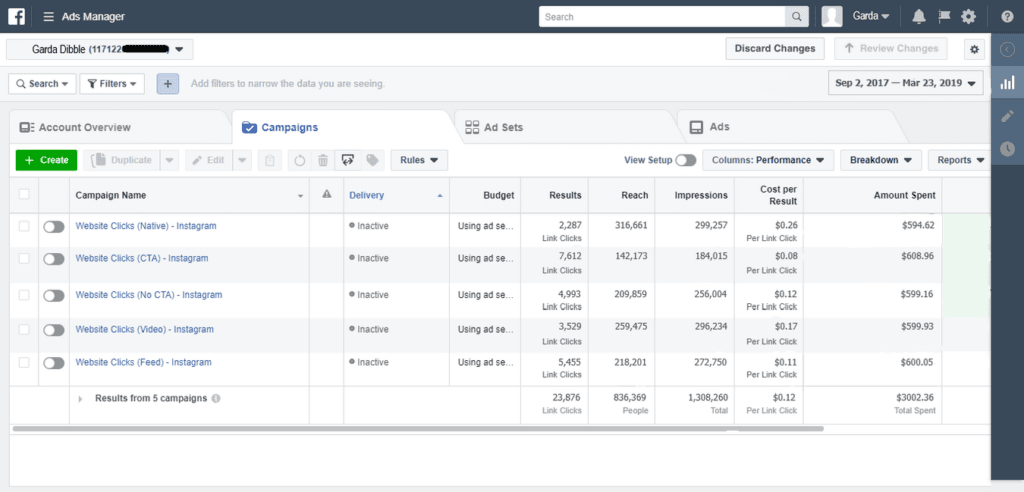Click the plus add filter icon
The height and width of the screenshot is (492, 1024).
point(168,84)
